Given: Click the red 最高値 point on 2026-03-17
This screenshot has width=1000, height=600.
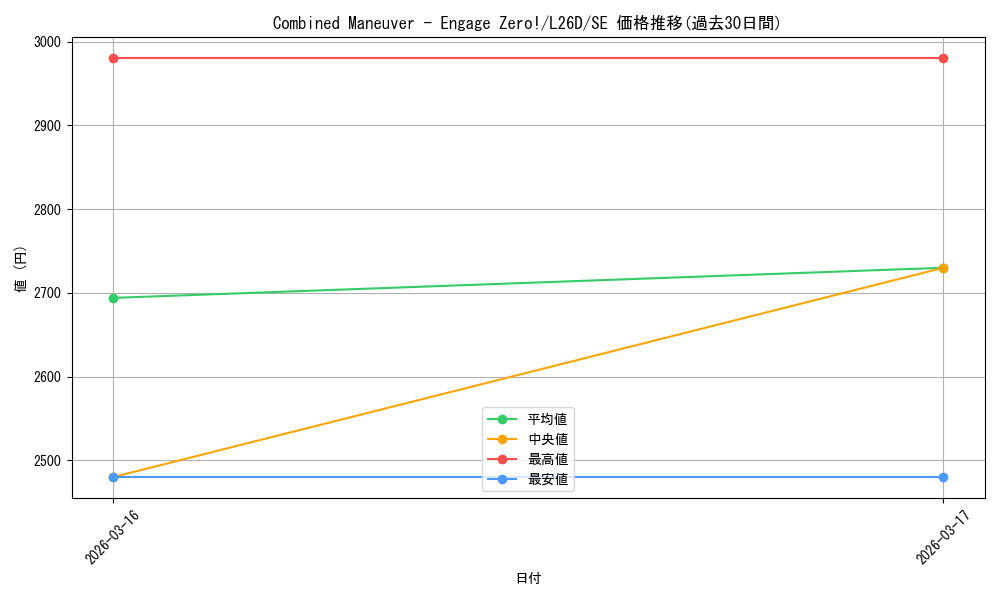Looking at the screenshot, I should (943, 58).
